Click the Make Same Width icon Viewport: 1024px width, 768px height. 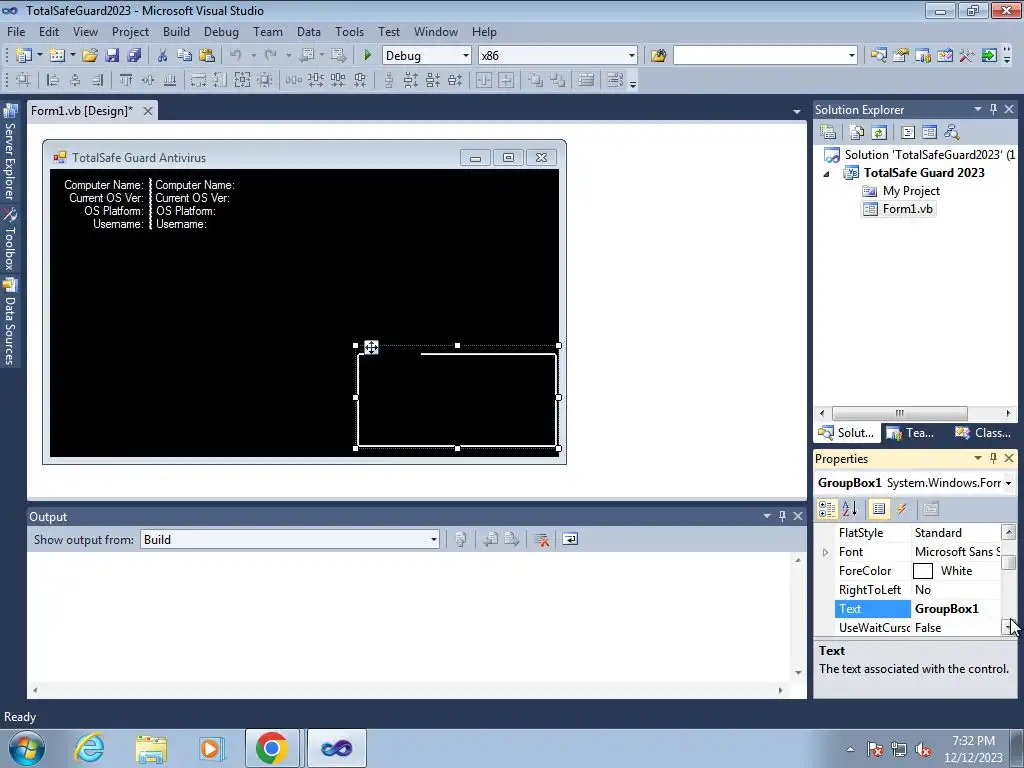tap(198, 80)
